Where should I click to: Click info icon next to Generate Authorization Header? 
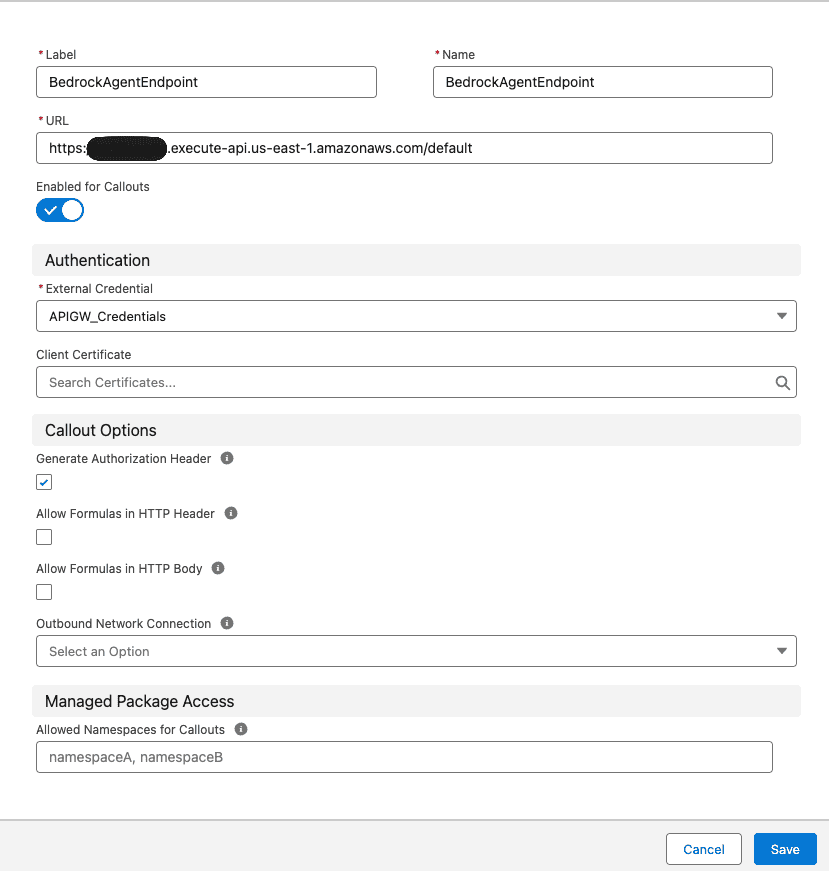coord(227,459)
